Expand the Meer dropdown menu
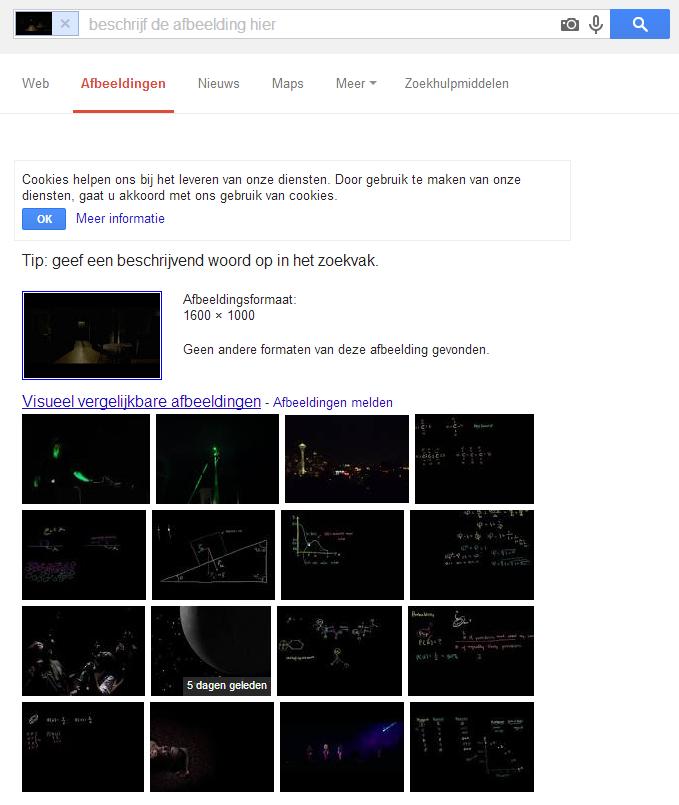Screen dimensions: 679x805 point(355,84)
